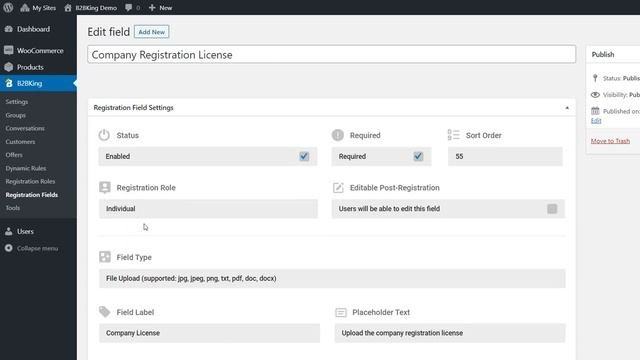The height and width of the screenshot is (360, 640).
Task: Click the B2BKing Demo home icon
Action: [68, 8]
